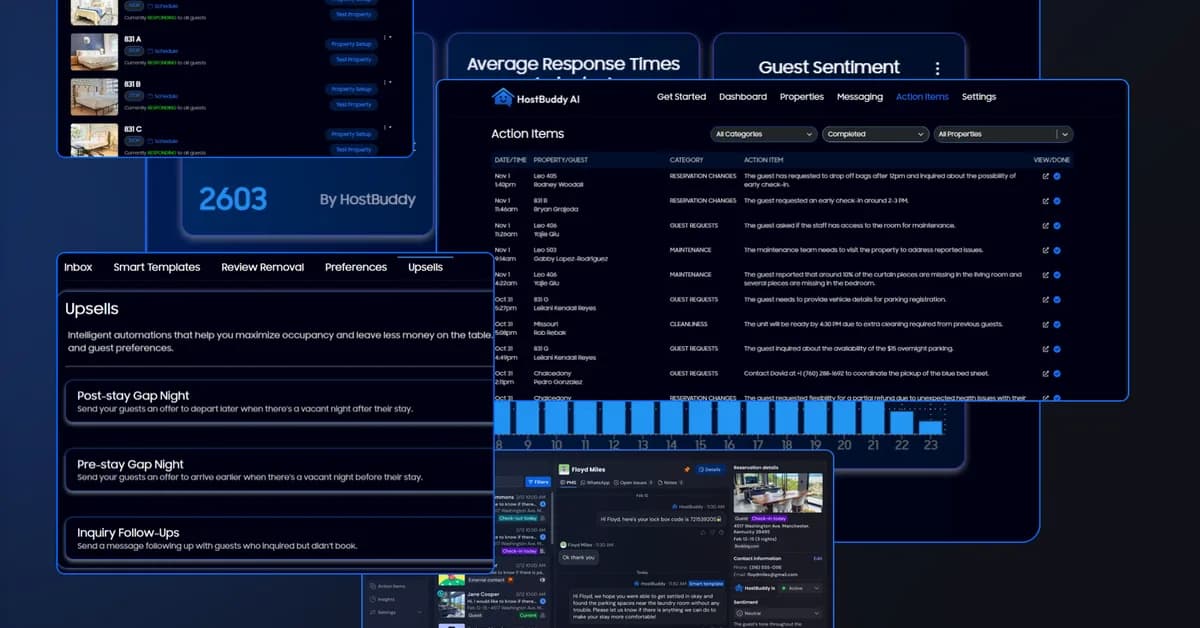Click Property Setup button for 831 A
The image size is (1200, 628).
[351, 44]
